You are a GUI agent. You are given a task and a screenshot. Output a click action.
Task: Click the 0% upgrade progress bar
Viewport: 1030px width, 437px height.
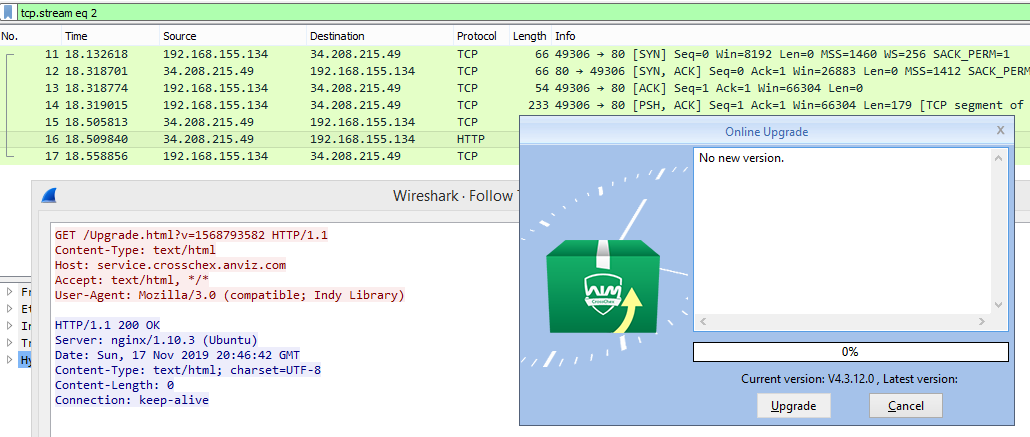tap(850, 352)
